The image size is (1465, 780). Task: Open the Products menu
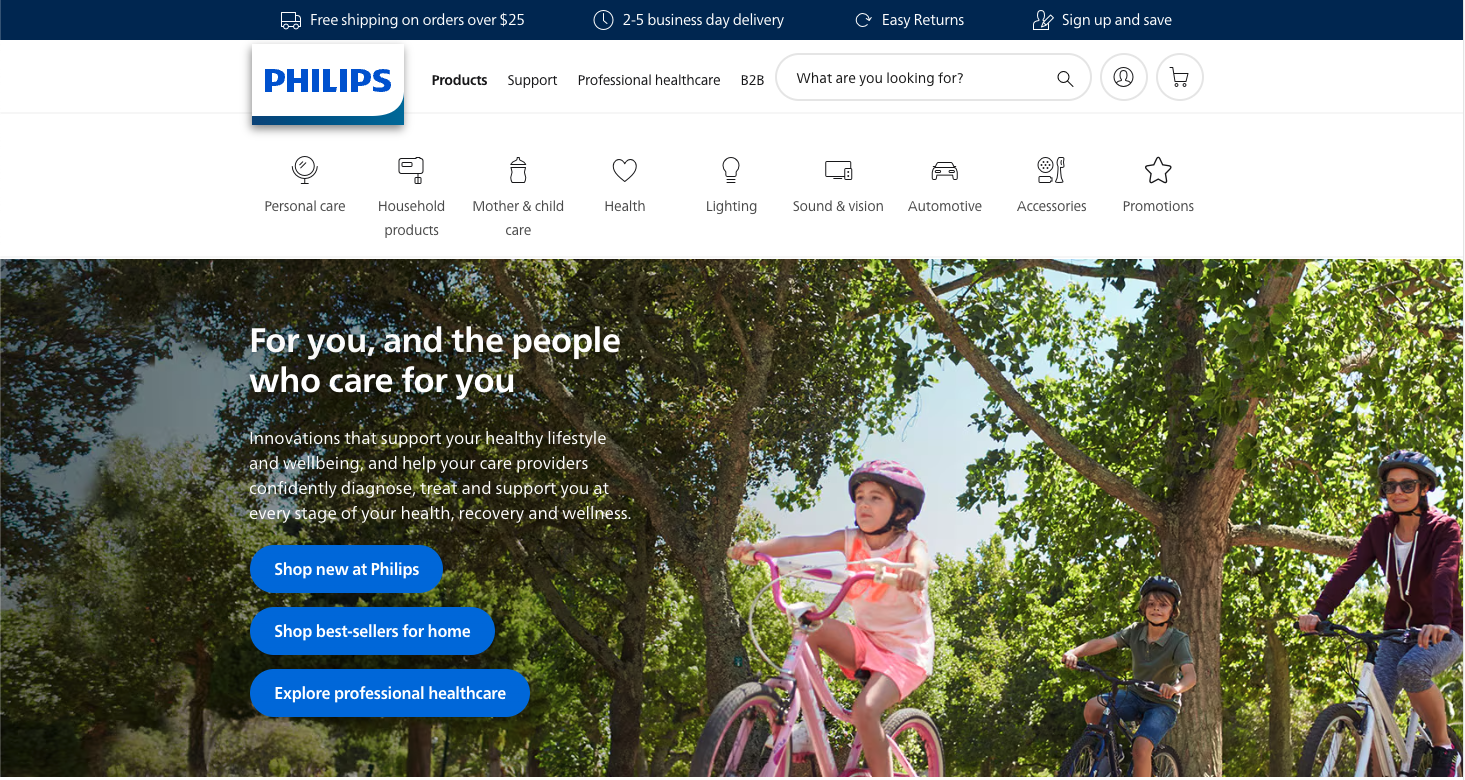coord(459,80)
